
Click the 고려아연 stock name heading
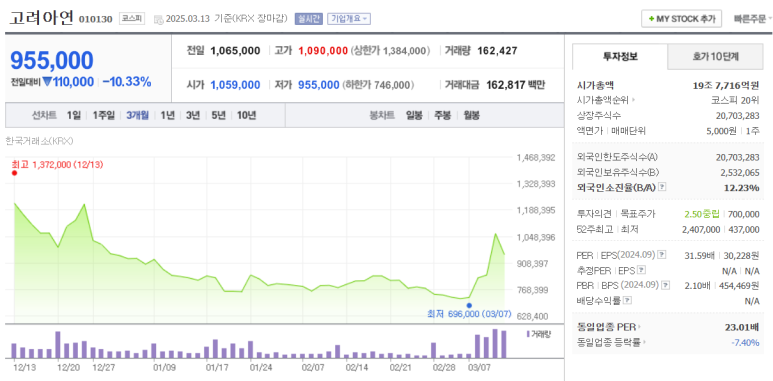[x=41, y=18]
